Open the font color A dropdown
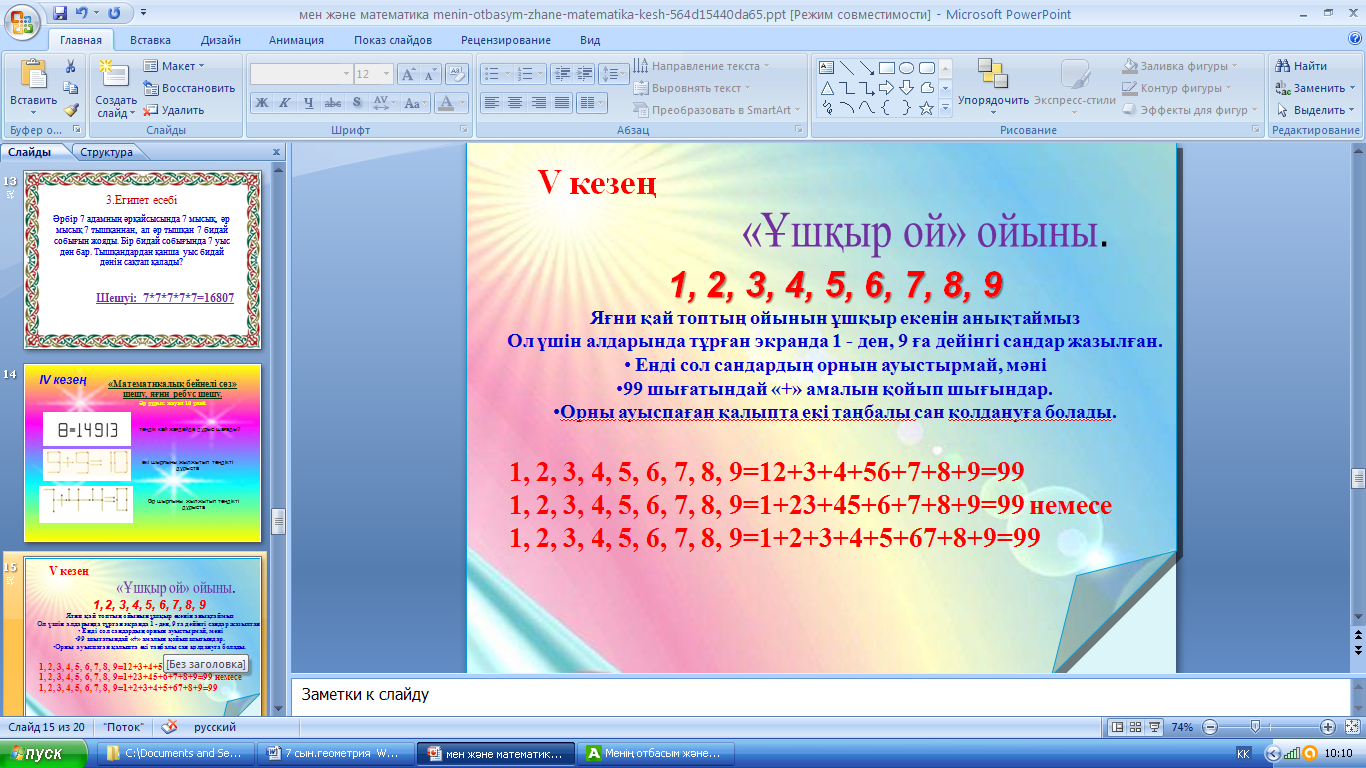Screen dimensions: 1366x768 (x=463, y=102)
